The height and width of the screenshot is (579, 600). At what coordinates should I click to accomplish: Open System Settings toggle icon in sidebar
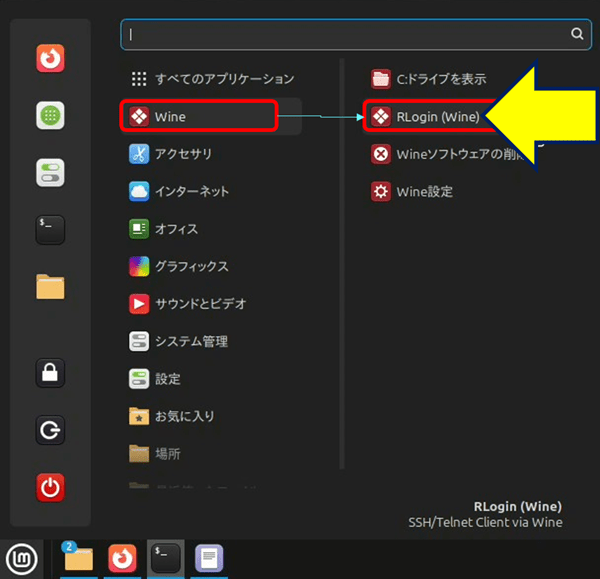coord(50,173)
